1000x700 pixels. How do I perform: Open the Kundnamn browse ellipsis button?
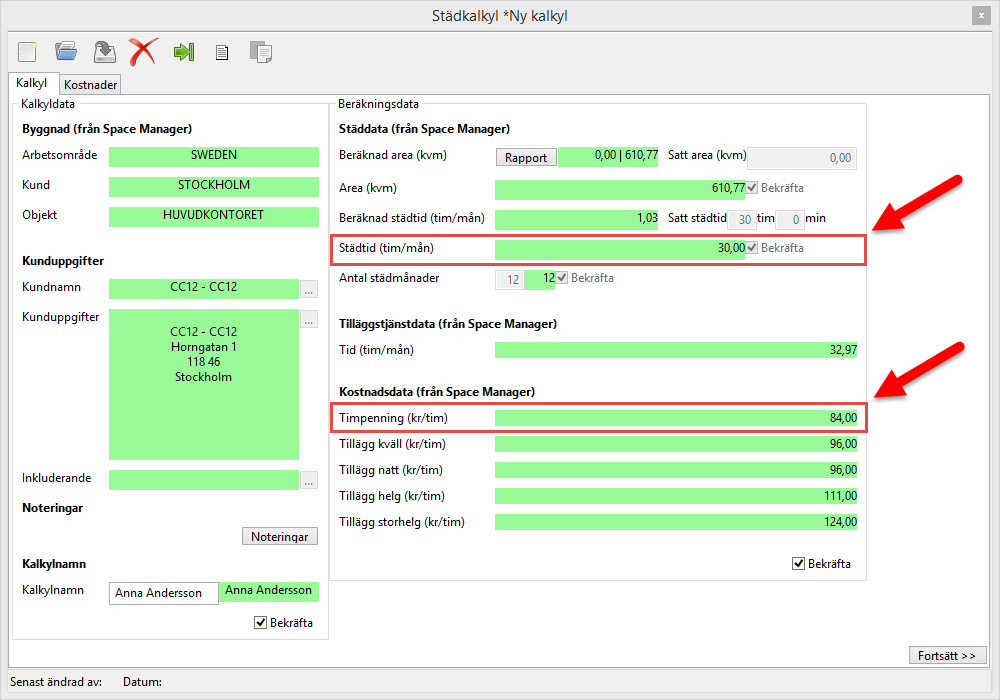tap(309, 289)
